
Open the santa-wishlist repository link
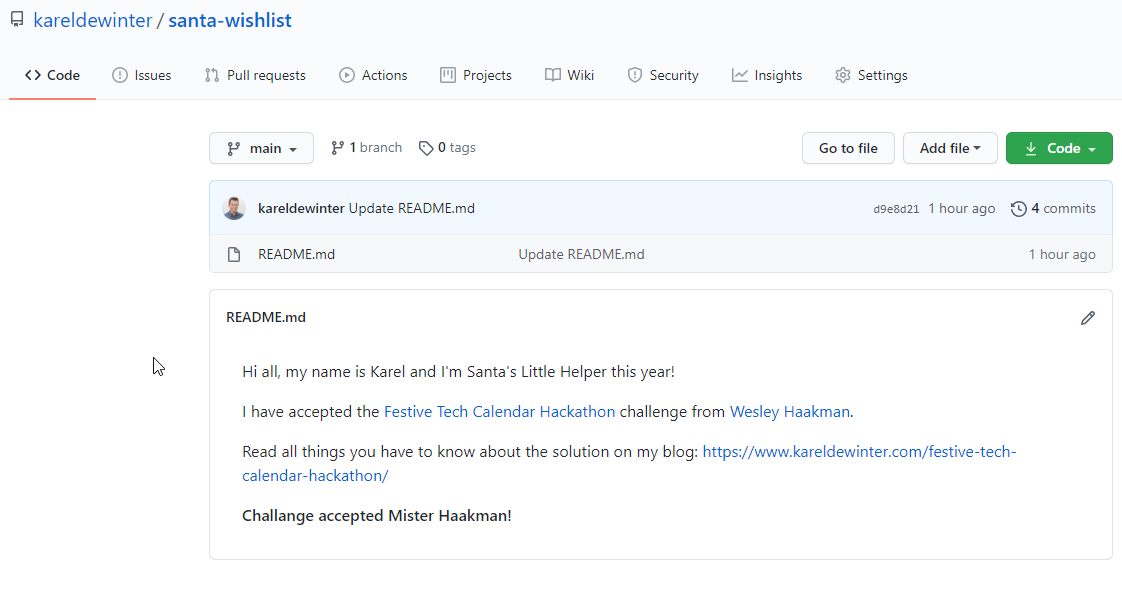pyautogui.click(x=230, y=20)
